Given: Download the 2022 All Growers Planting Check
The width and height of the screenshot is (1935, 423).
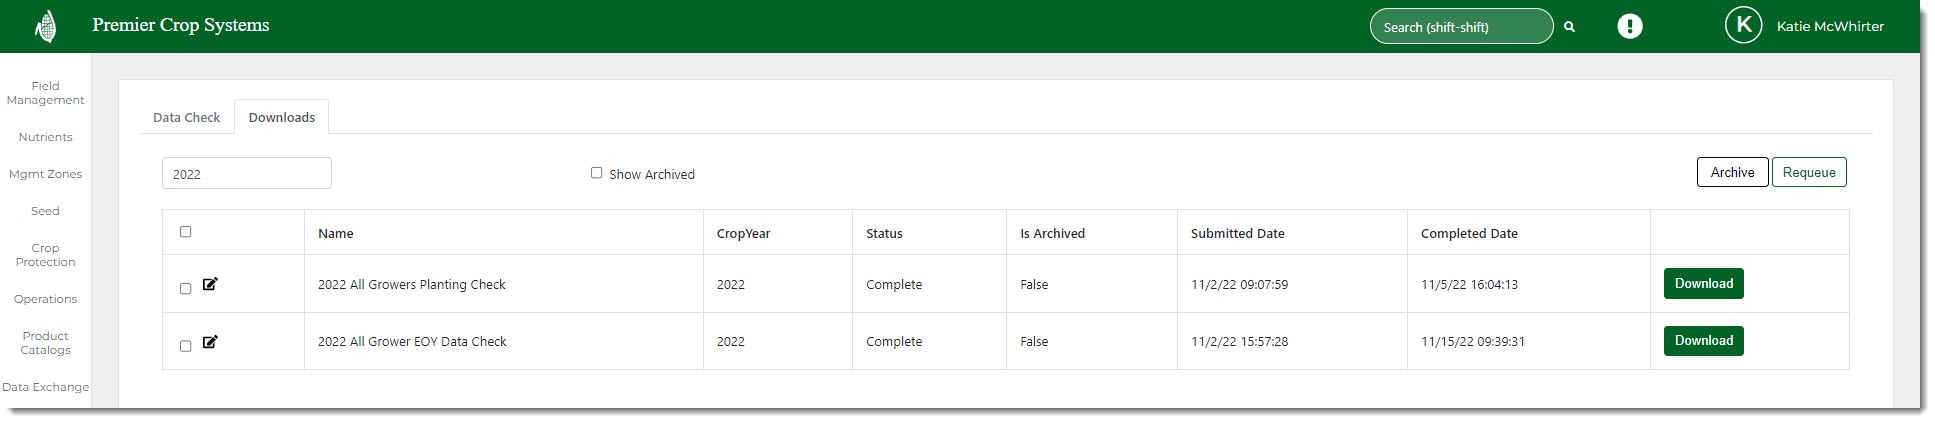Looking at the screenshot, I should click(x=1703, y=283).
